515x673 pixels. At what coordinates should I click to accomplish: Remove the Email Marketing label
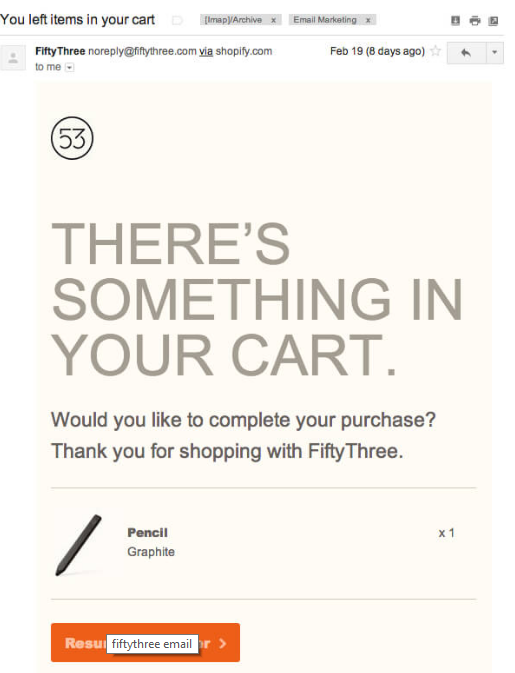coord(368,20)
